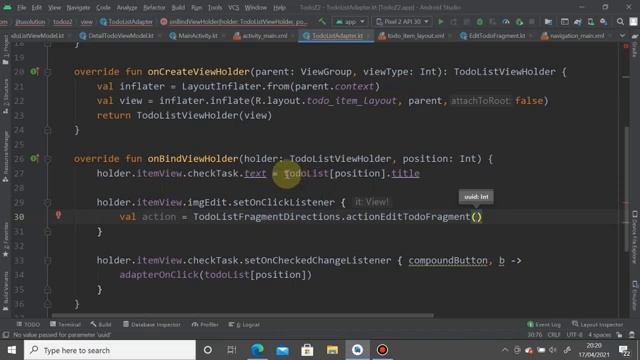This screenshot has height=360, width=640.
Task: Open Build Variants from the left sidebar
Action: [5, 291]
